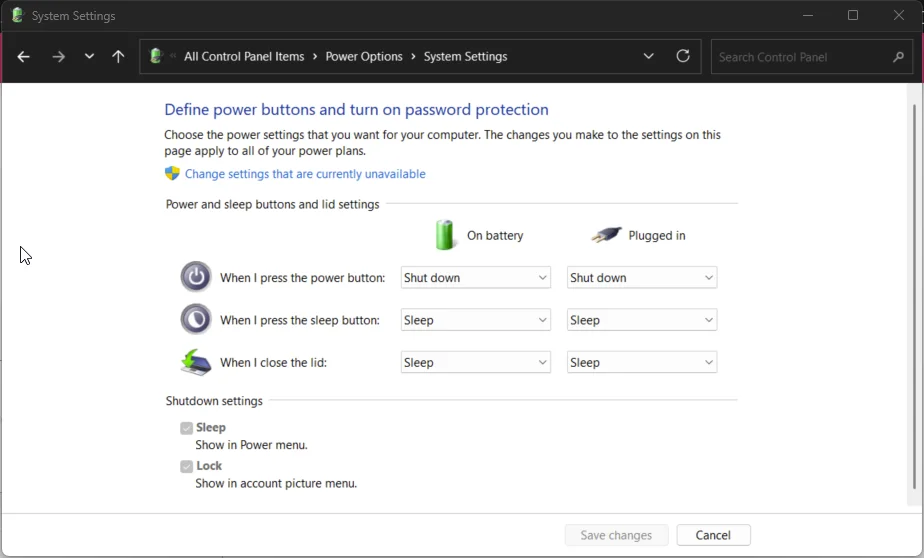Click 'When I press the power button:' label

pyautogui.click(x=302, y=278)
